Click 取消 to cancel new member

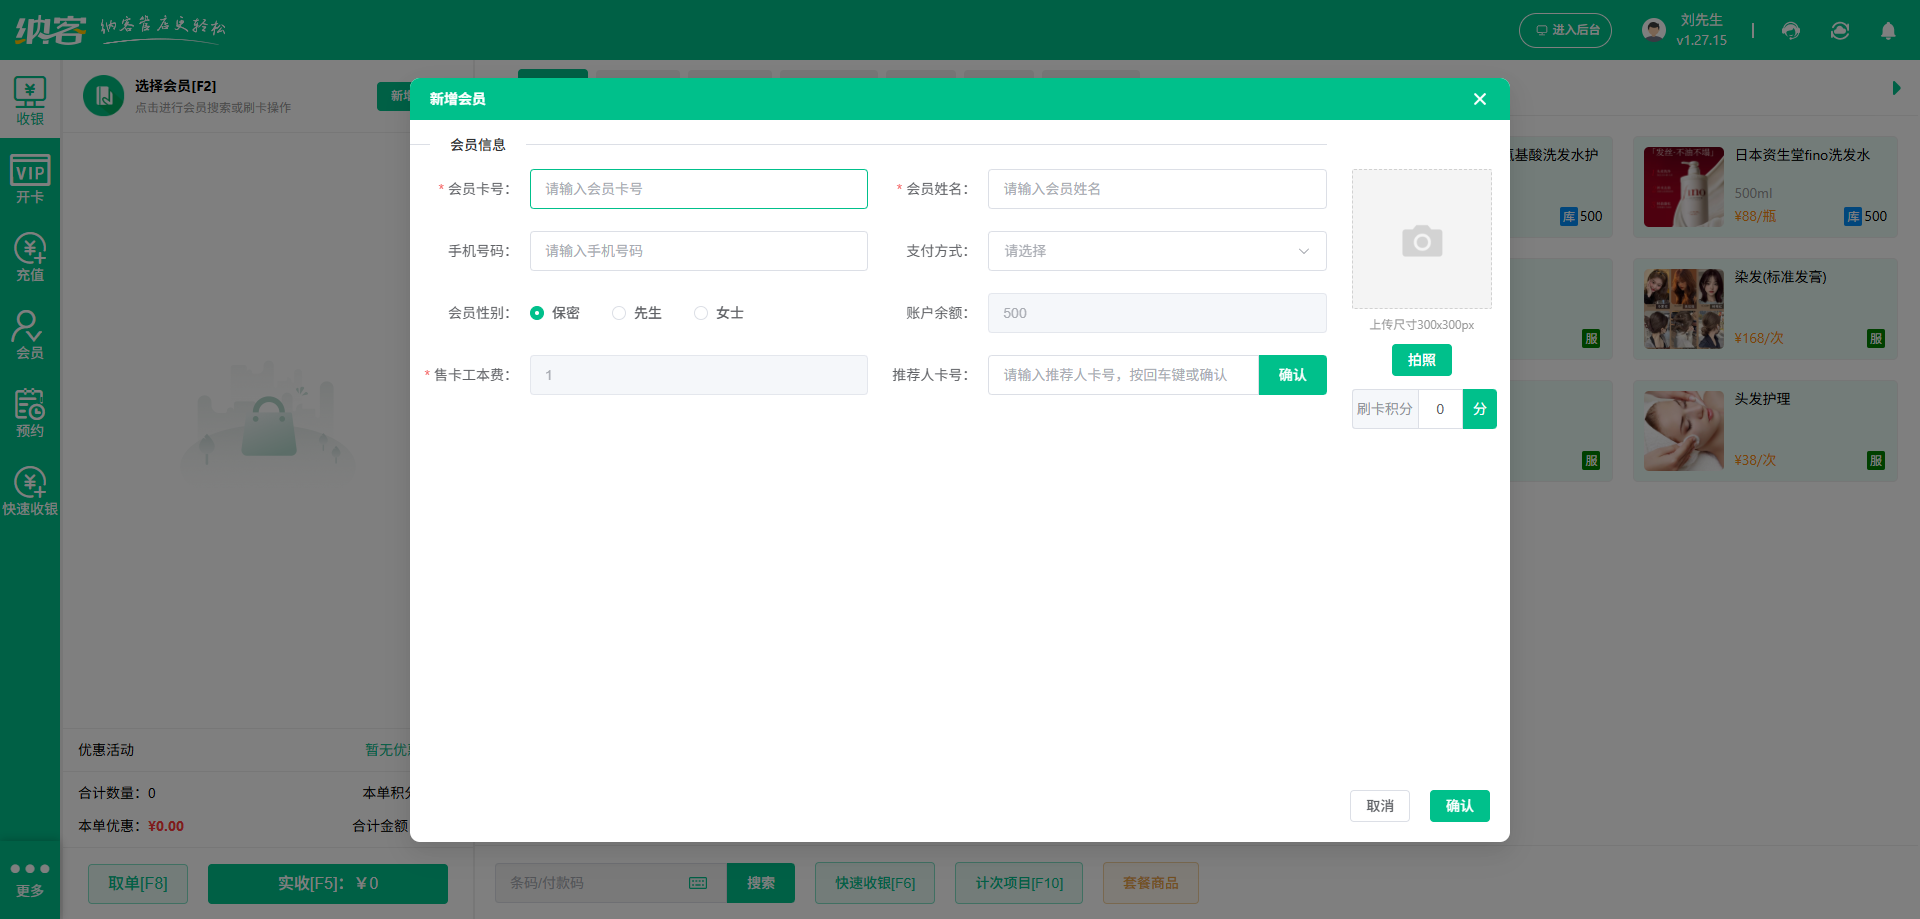point(1379,806)
